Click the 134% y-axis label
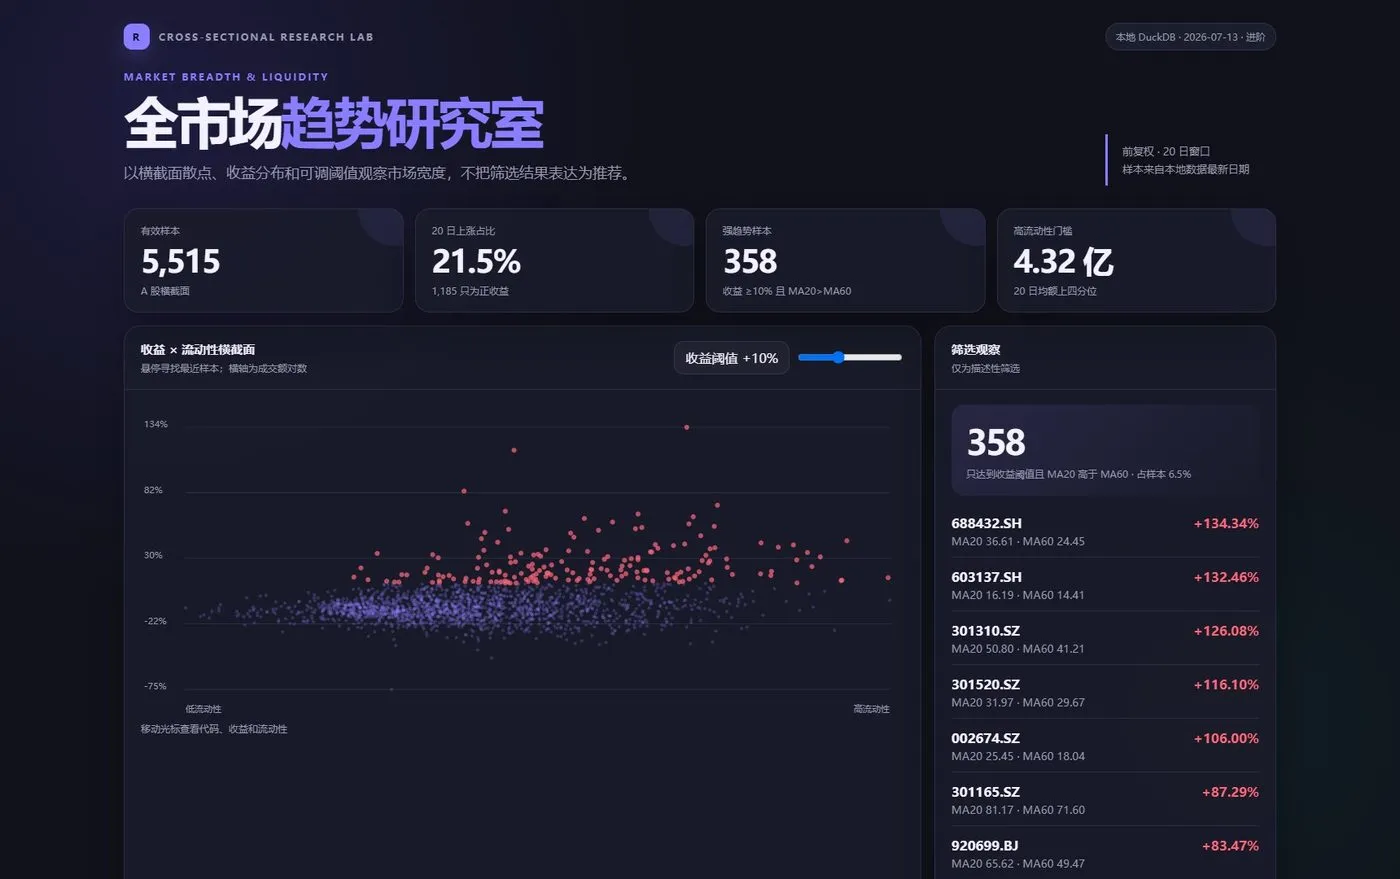Image resolution: width=1400 pixels, height=879 pixels. (x=156, y=424)
